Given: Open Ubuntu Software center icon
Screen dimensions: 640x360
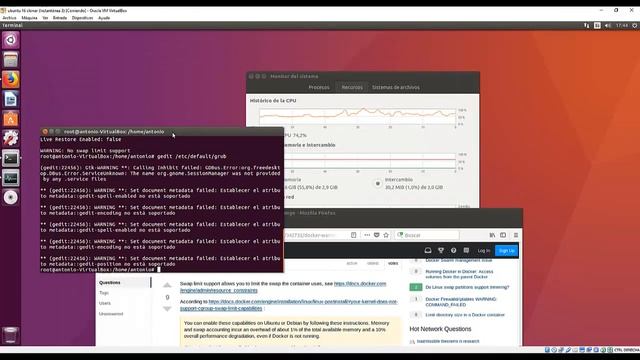Looking at the screenshot, I should point(11,119).
